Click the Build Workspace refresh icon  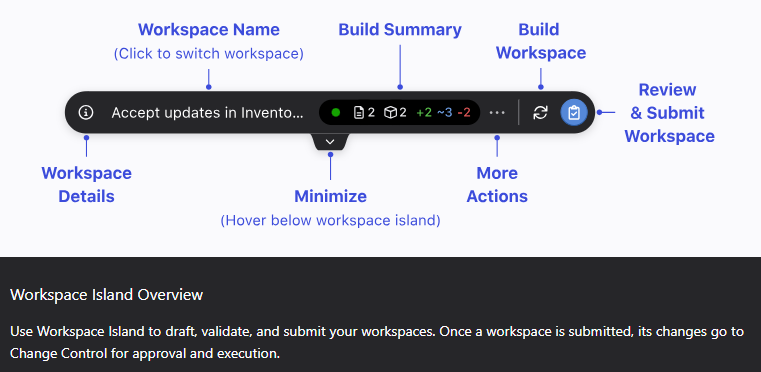click(540, 113)
